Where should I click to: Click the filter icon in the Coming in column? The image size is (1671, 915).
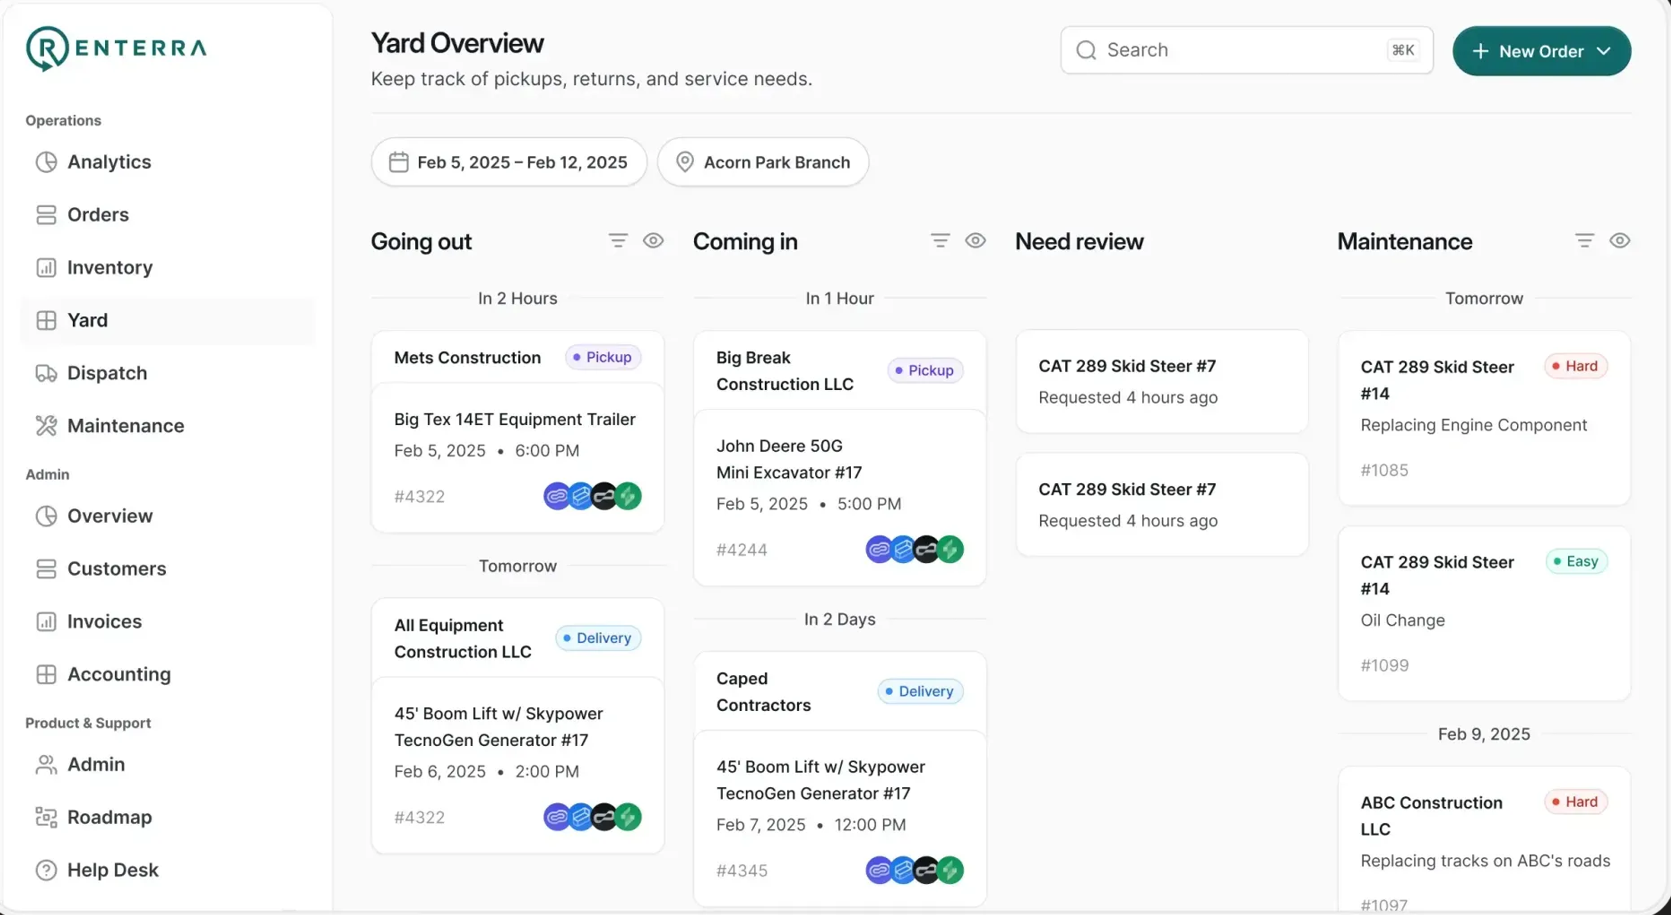click(940, 241)
